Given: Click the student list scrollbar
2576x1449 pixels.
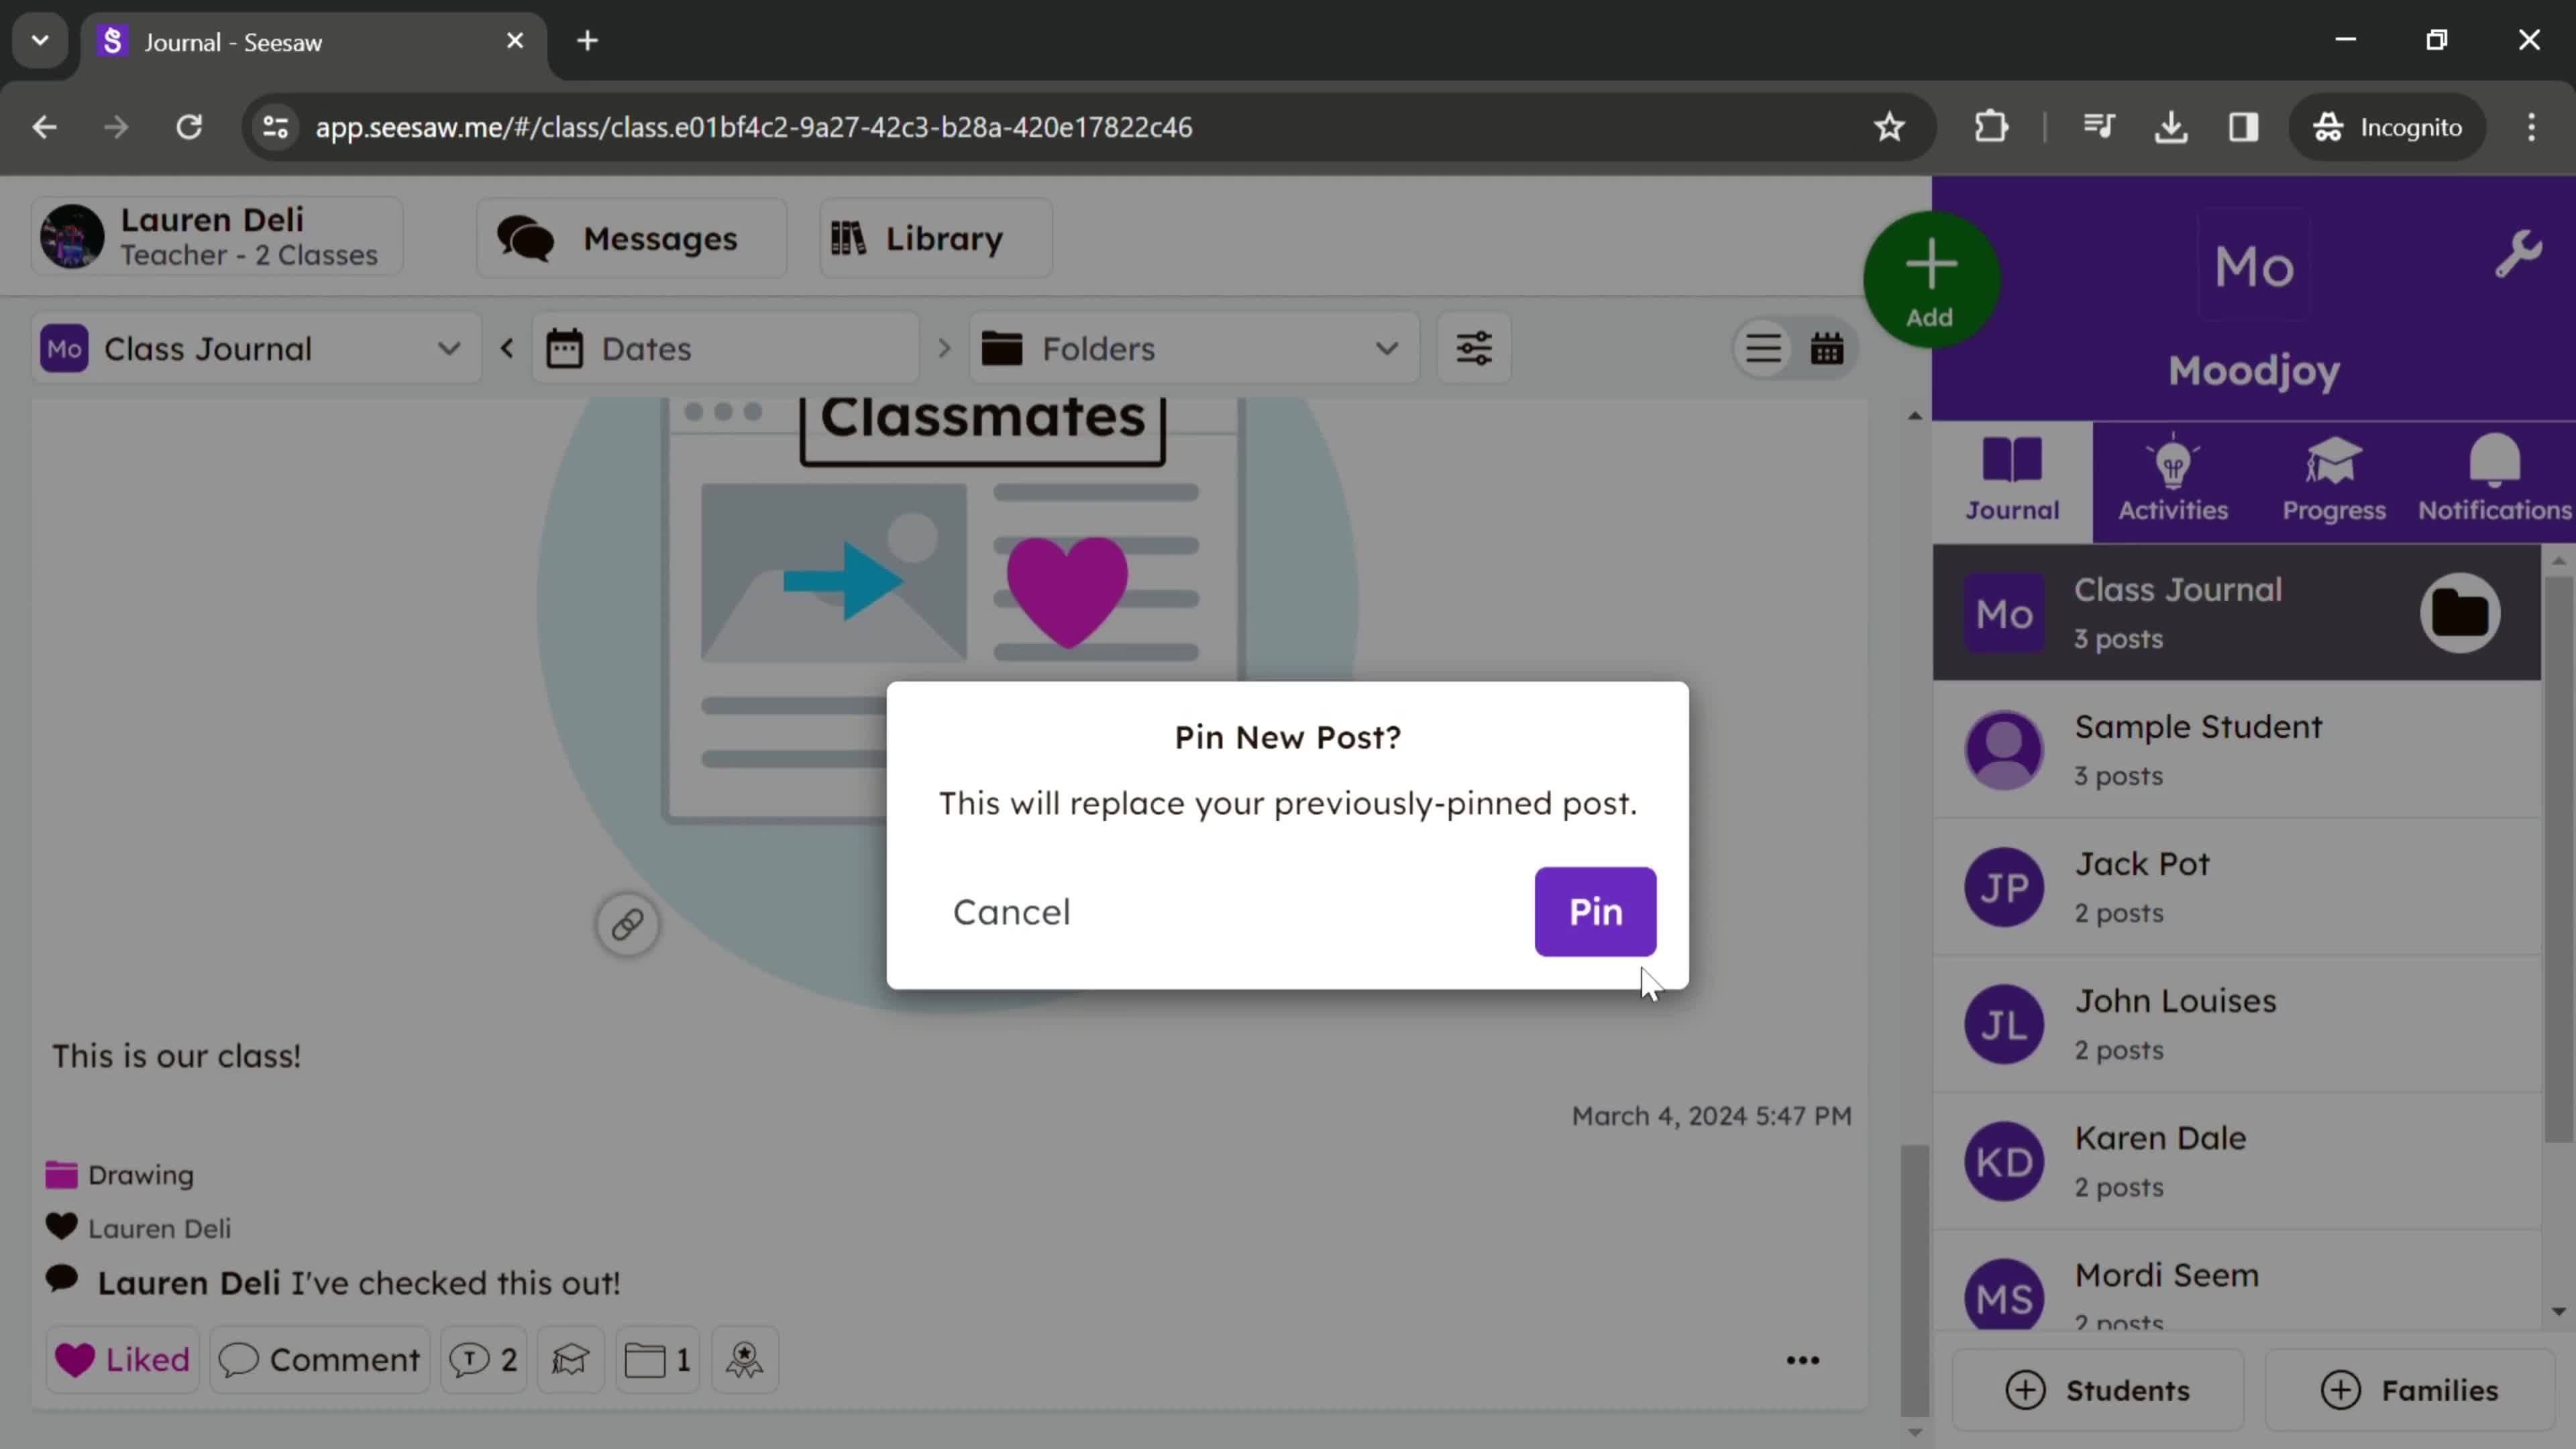Looking at the screenshot, I should click(2558, 860).
